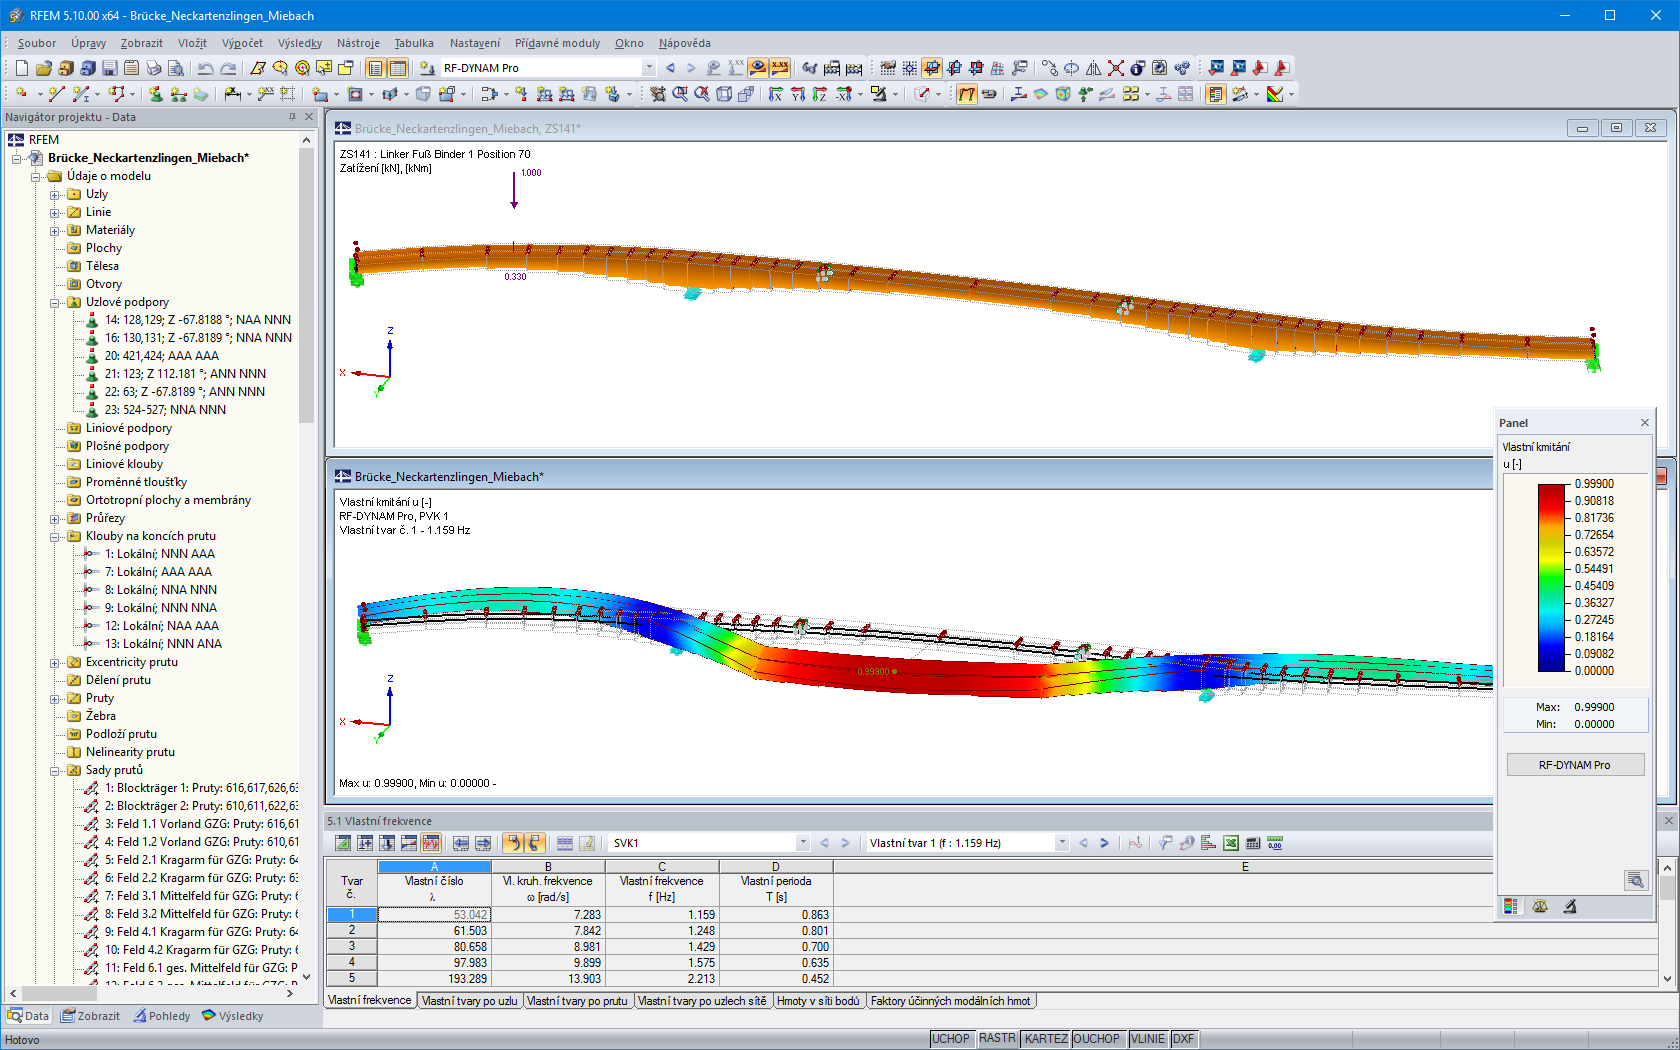Collapse the Uzlové podpory tree node
The image size is (1680, 1050).
pos(55,302)
